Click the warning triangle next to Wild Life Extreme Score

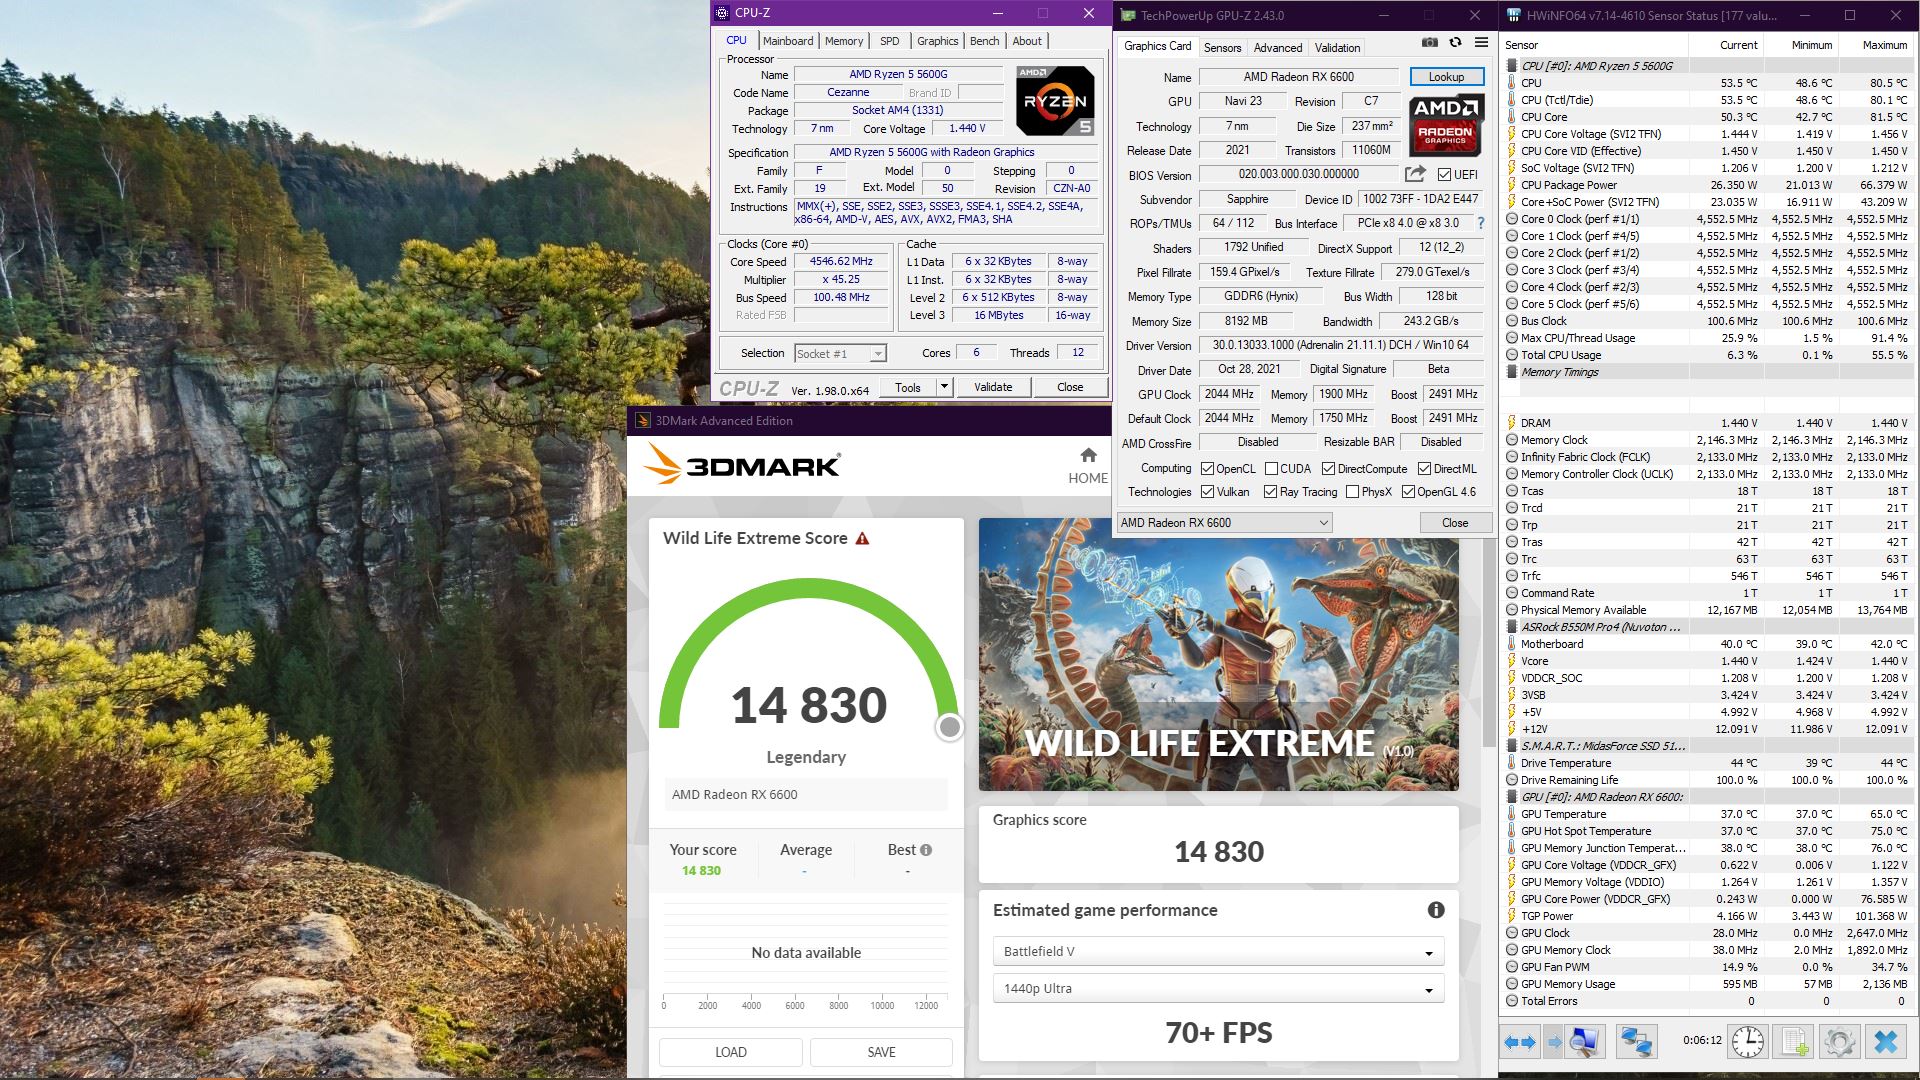tap(862, 538)
